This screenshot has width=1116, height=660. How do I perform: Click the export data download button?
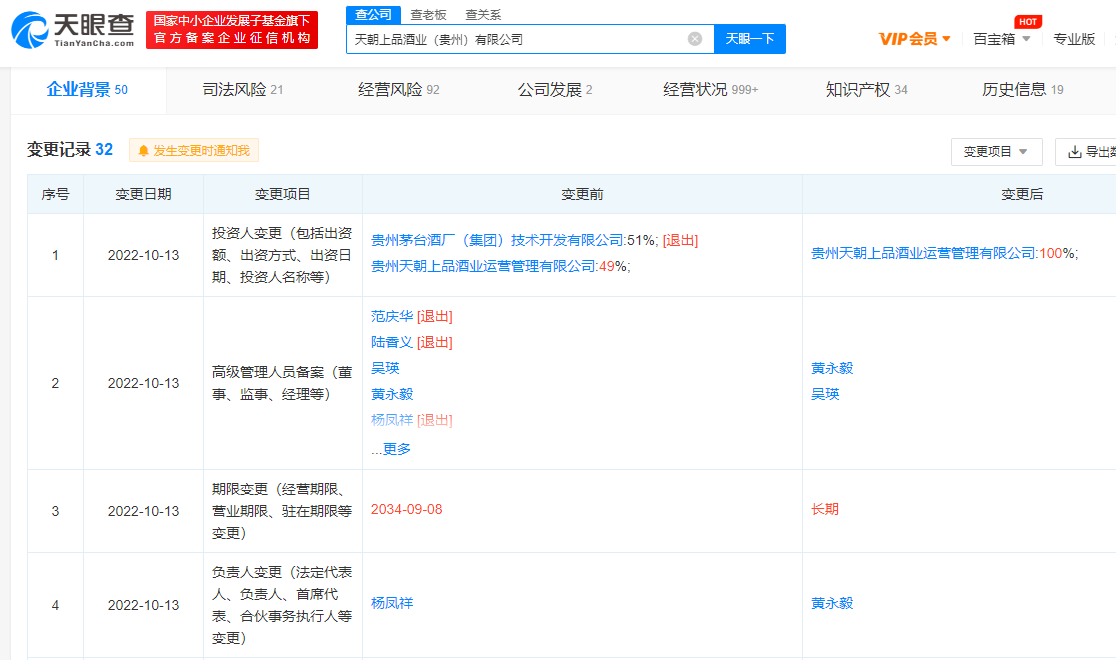[x=1088, y=152]
